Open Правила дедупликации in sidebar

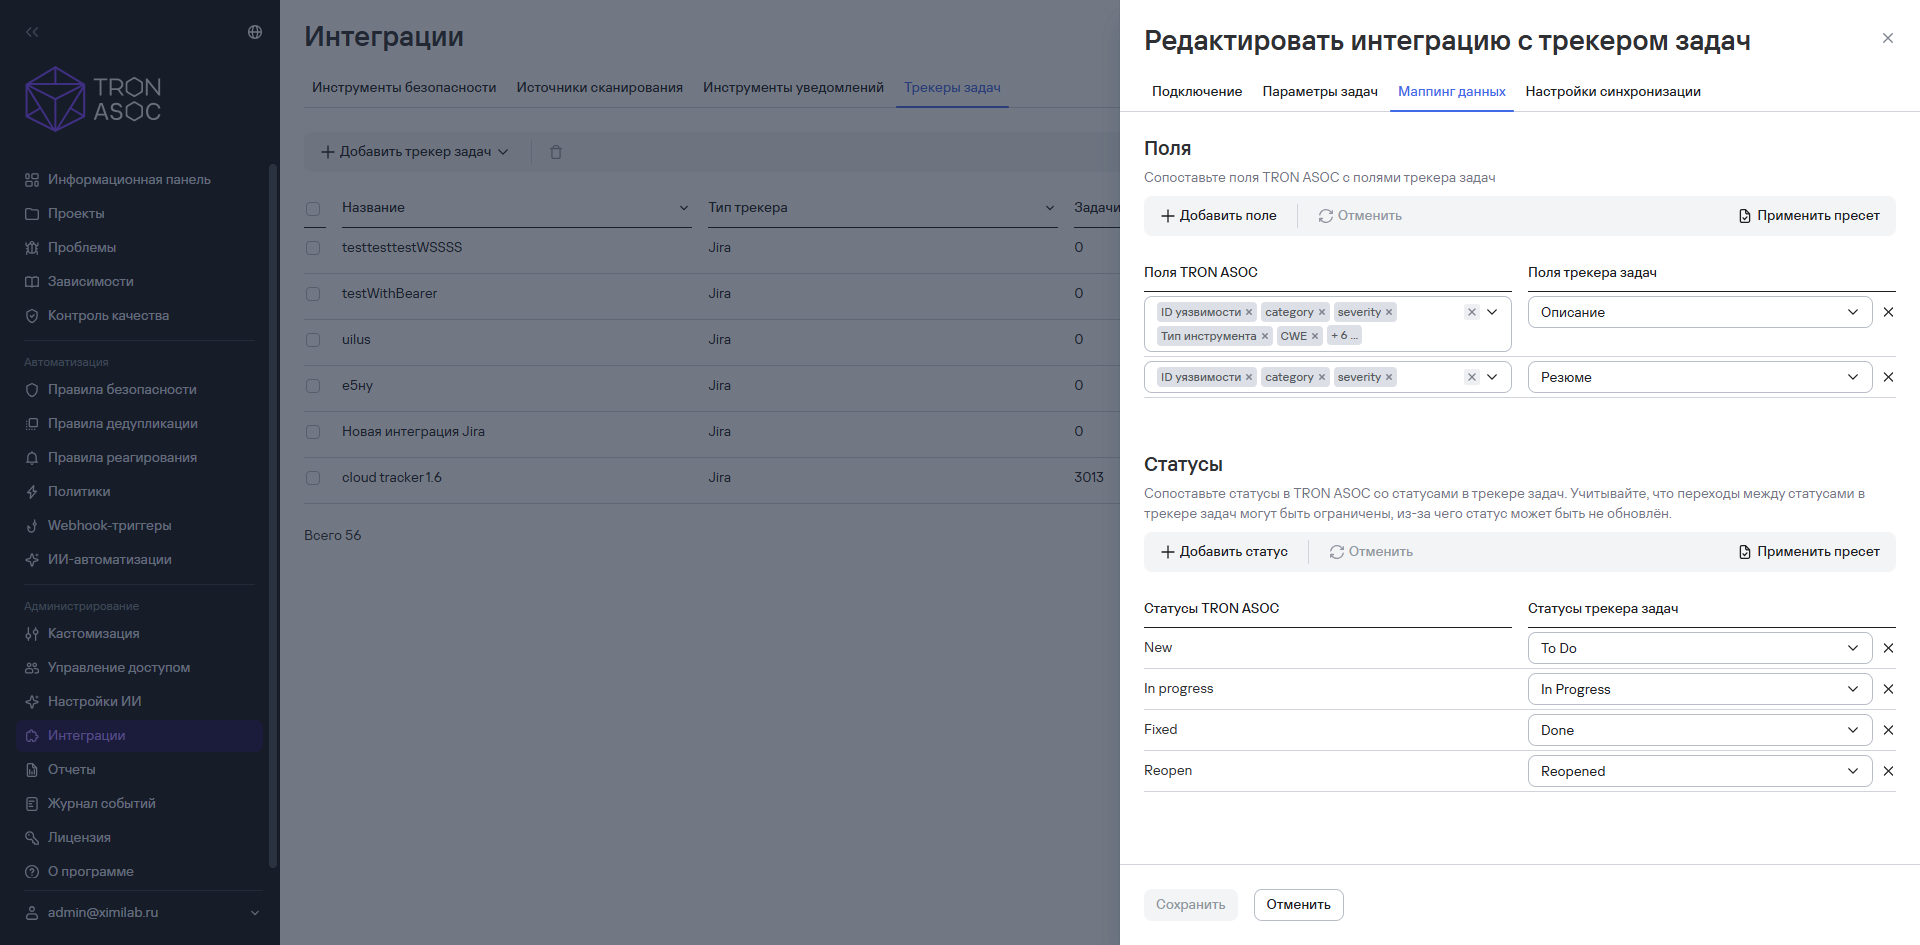tap(122, 424)
